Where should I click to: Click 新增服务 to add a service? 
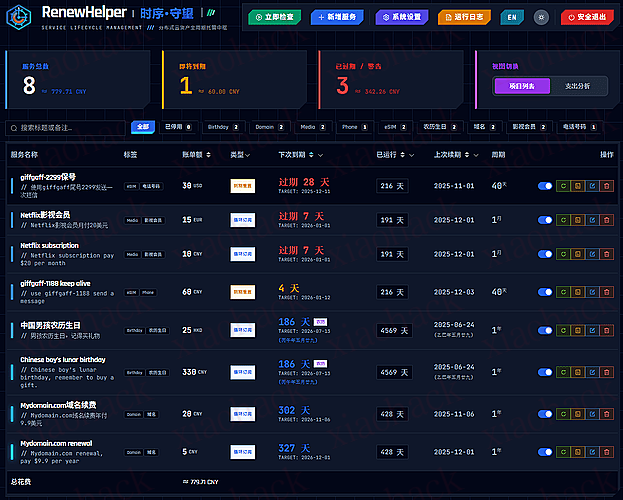tap(337, 17)
